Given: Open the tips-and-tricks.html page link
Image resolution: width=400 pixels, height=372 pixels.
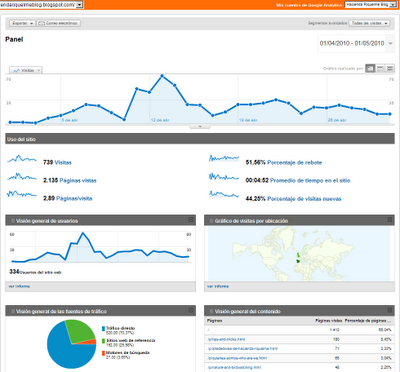Looking at the screenshot, I should point(226,339).
